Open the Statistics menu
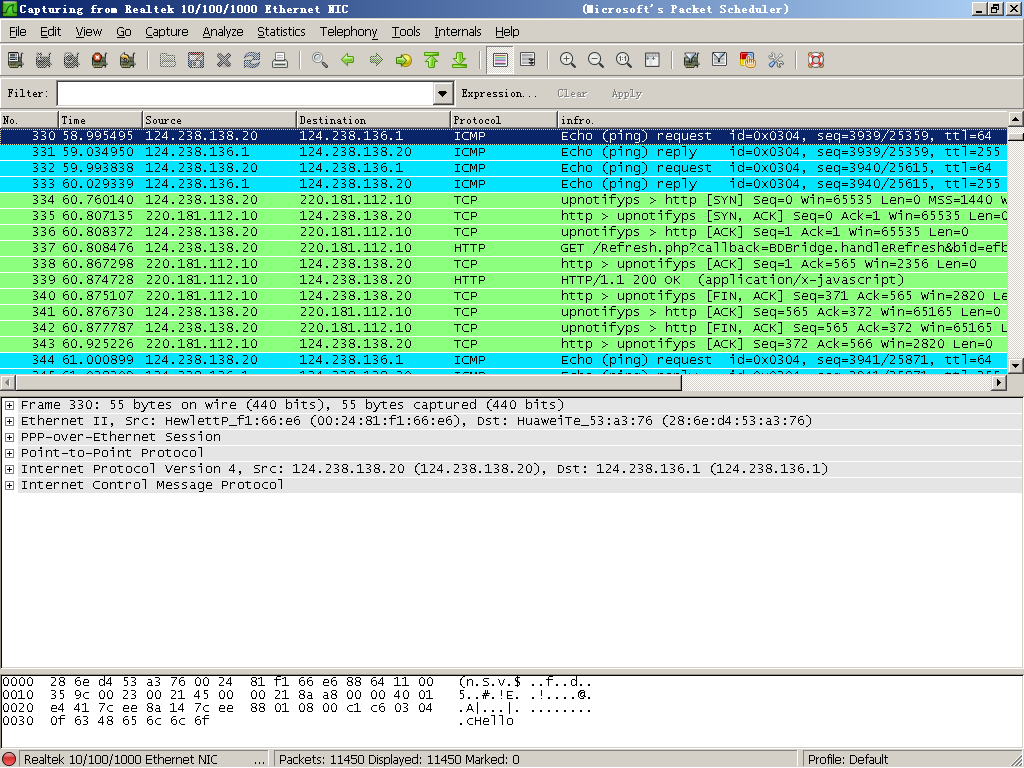The height and width of the screenshot is (768, 1024). click(281, 31)
